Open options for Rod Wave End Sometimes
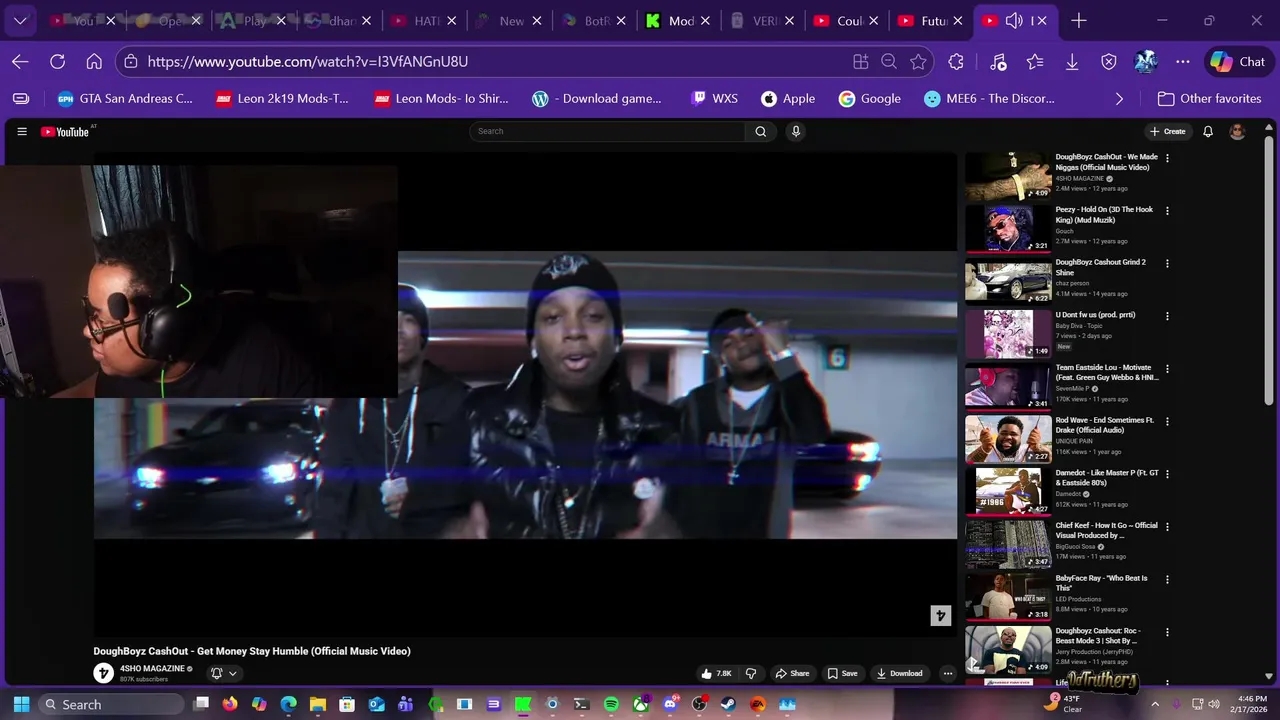This screenshot has width=1280, height=720. tap(1167, 422)
